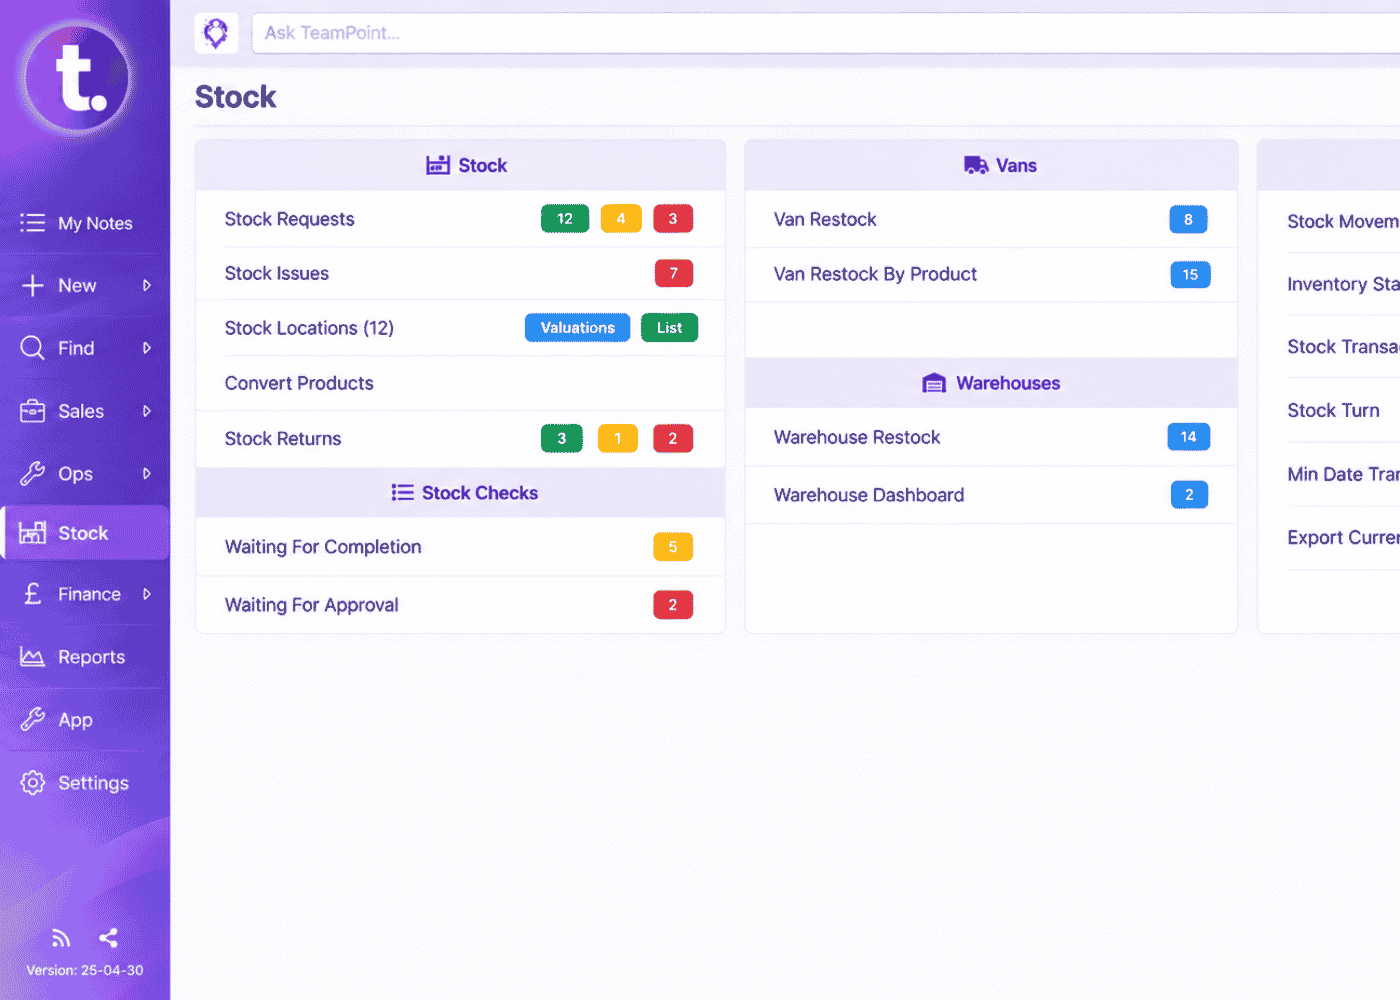Select the Stock menu item
Screen dimensions: 1400x1000
pos(85,533)
